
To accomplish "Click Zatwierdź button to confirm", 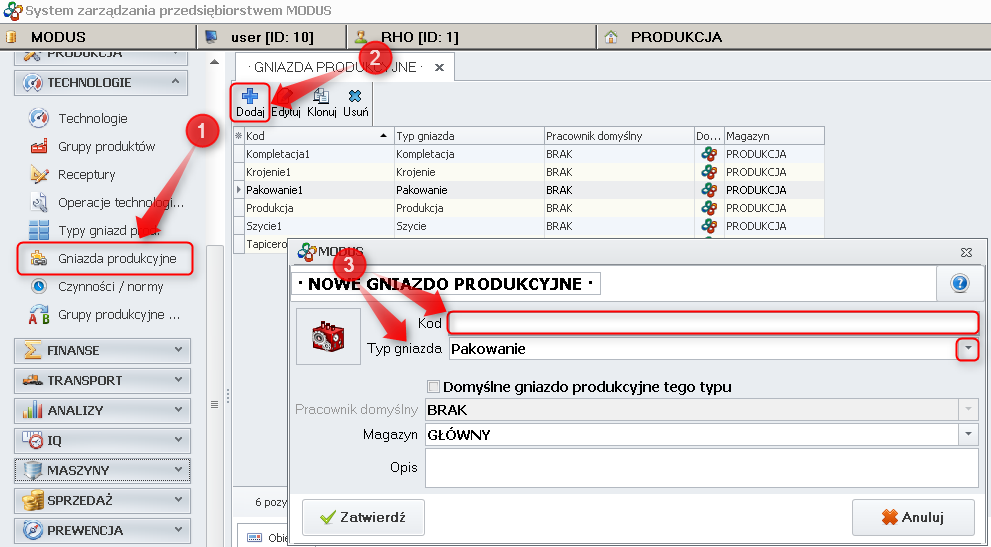I will pos(363,517).
